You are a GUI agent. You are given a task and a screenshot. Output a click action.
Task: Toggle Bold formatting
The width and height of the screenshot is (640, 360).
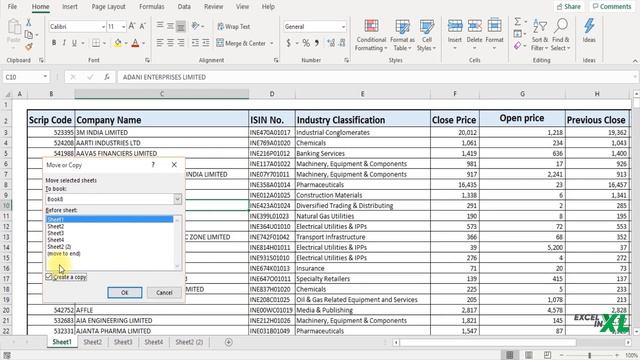pyautogui.click(x=54, y=43)
